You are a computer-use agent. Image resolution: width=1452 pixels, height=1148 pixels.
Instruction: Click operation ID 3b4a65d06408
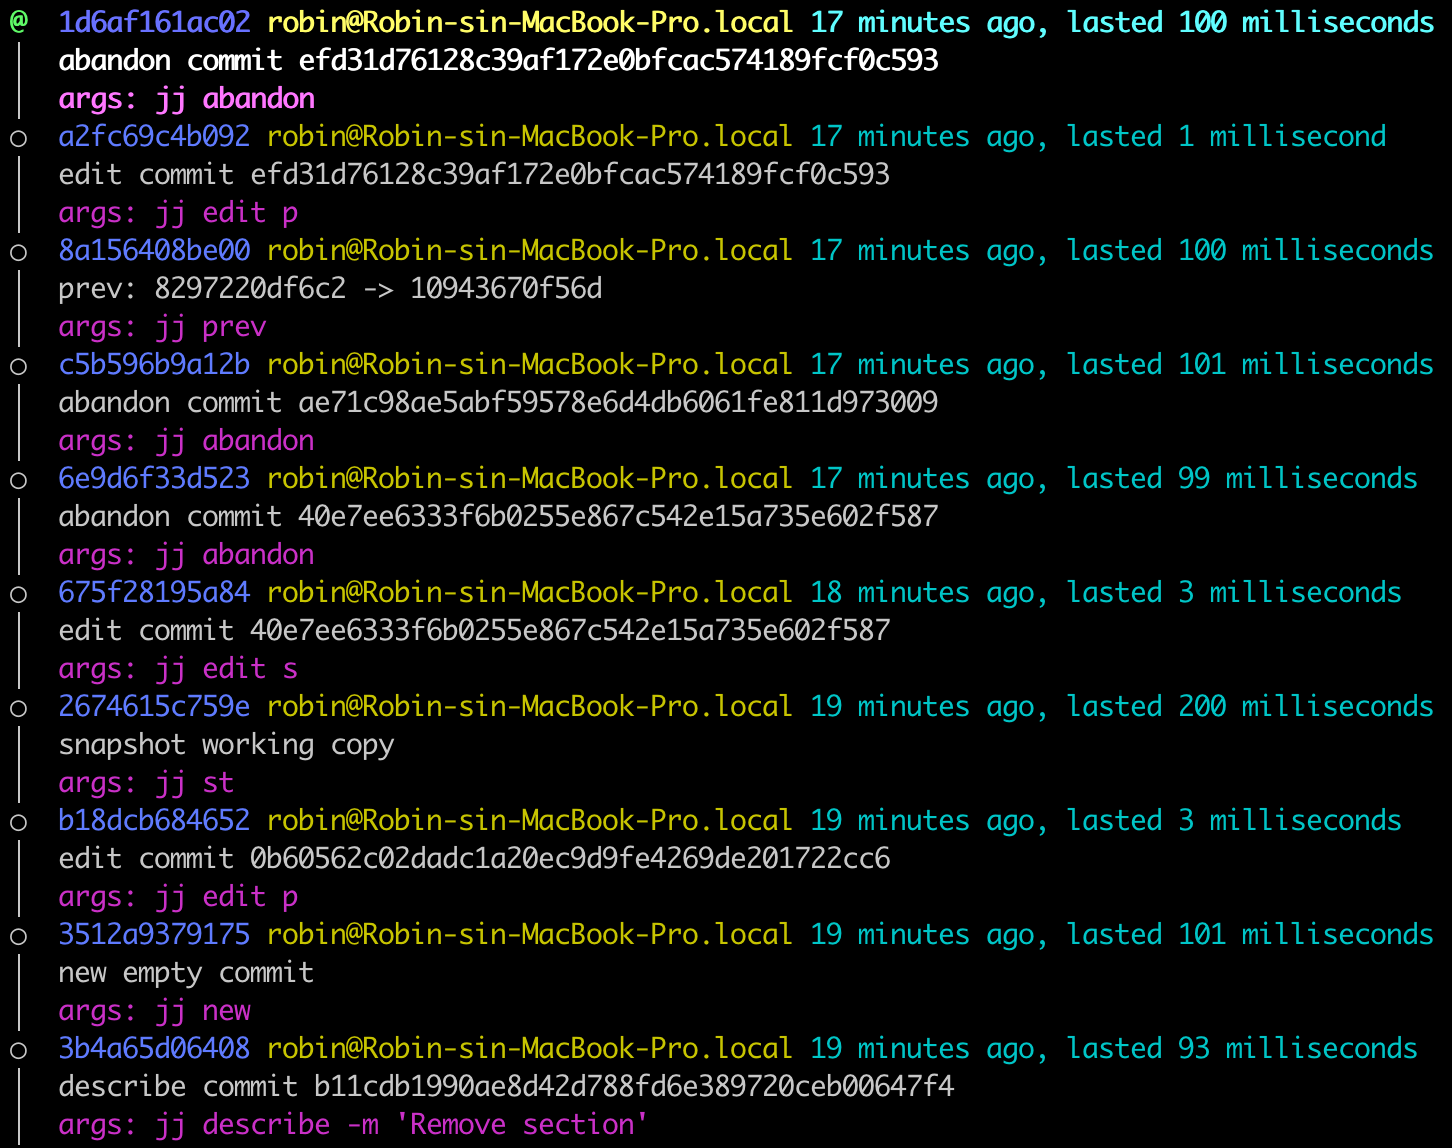pyautogui.click(x=154, y=1048)
